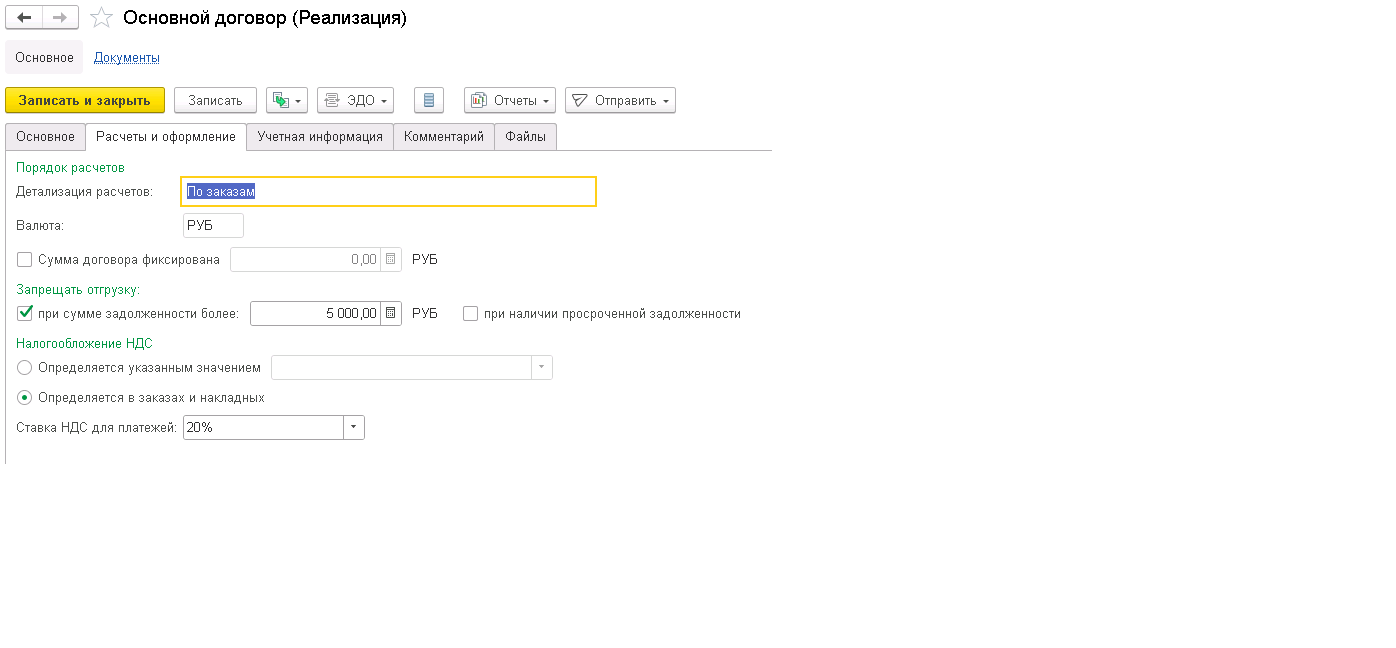This screenshot has height=648, width=1396.
Task: Open the Отчеты dropdown menu
Action: [x=510, y=100]
